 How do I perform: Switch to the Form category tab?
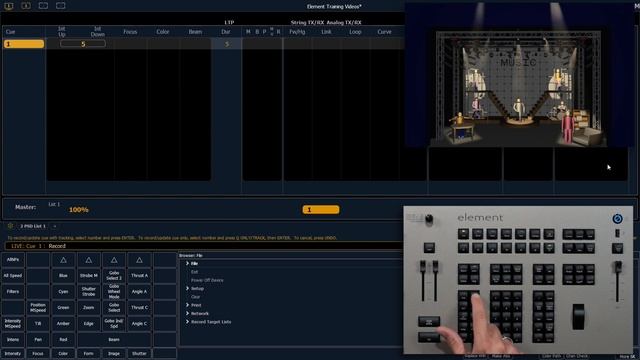coord(89,353)
